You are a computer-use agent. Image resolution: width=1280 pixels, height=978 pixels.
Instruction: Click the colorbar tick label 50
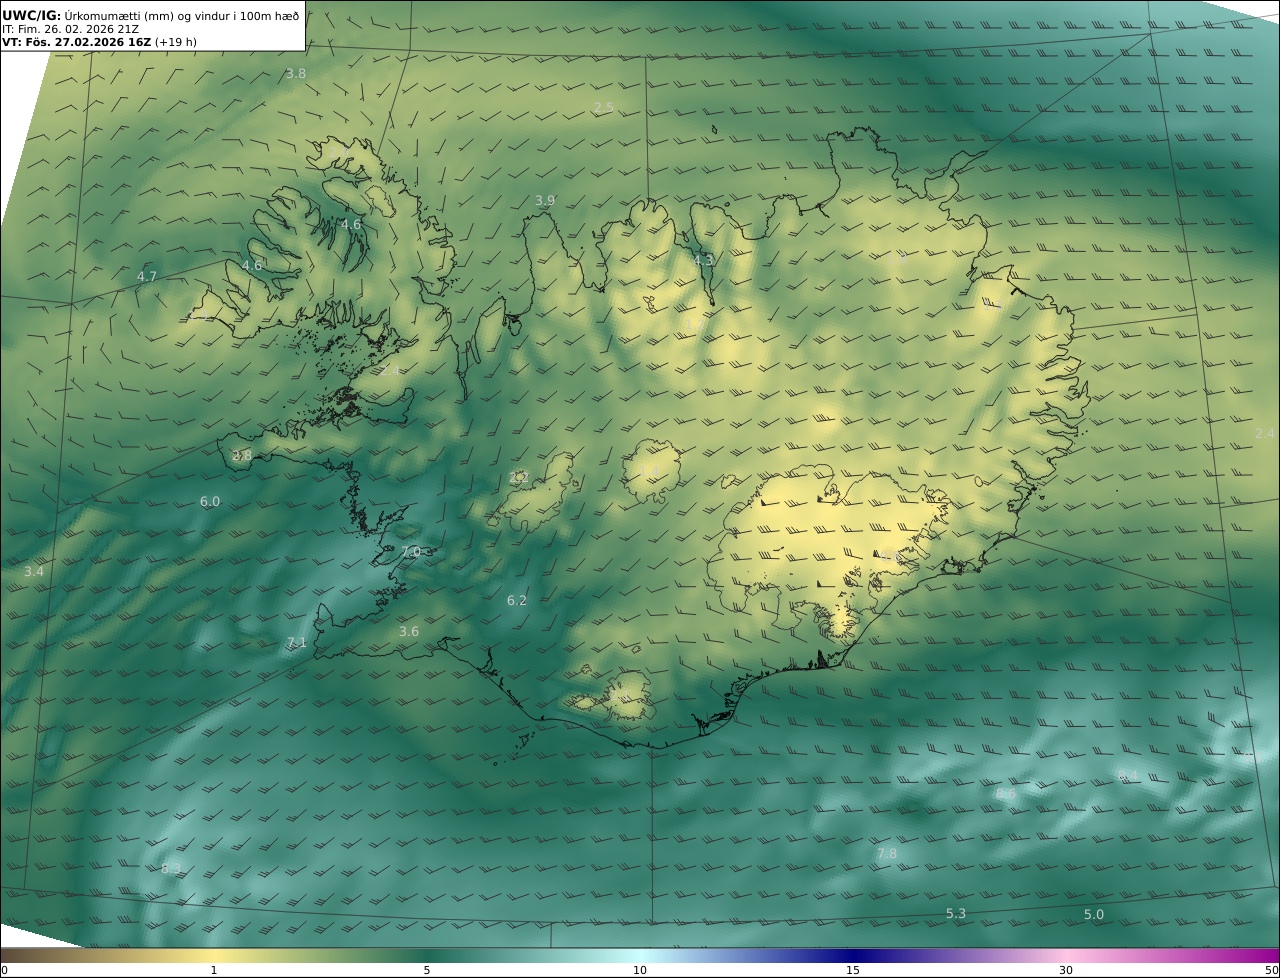[1271, 970]
